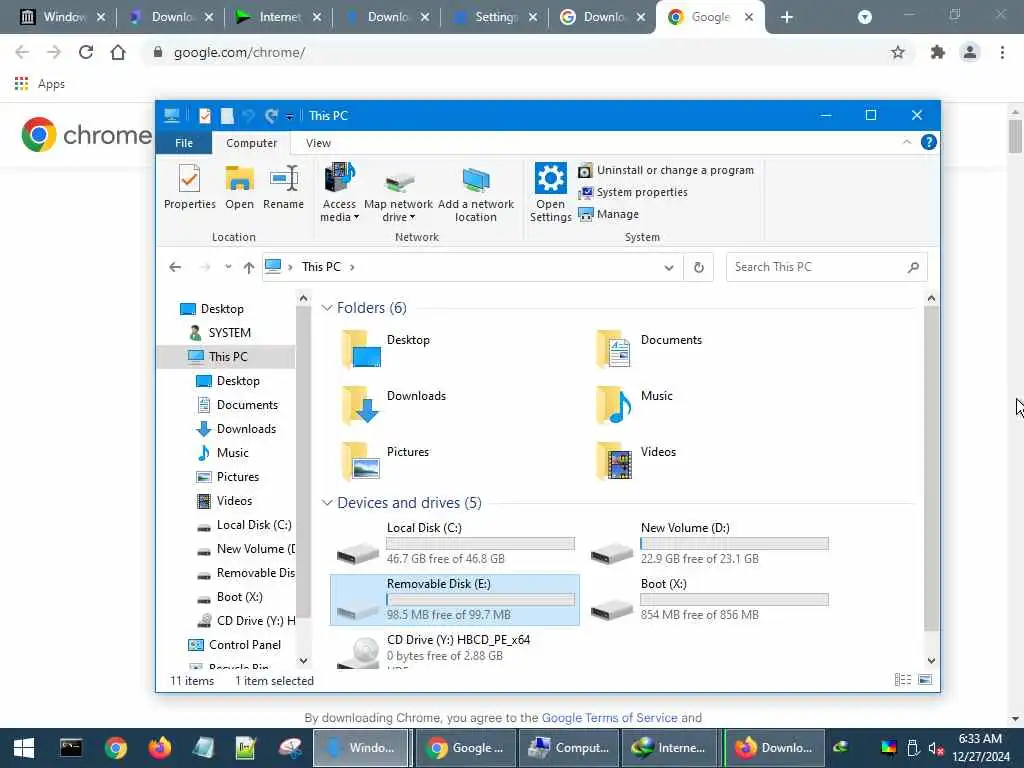
Task: Click the Chrome address bar URL
Action: 239,52
